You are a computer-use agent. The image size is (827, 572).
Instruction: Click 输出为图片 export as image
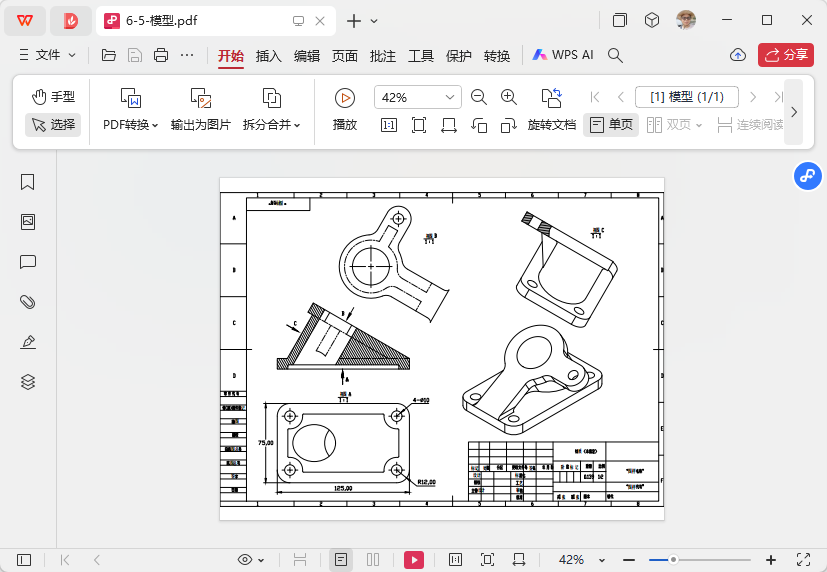201,110
